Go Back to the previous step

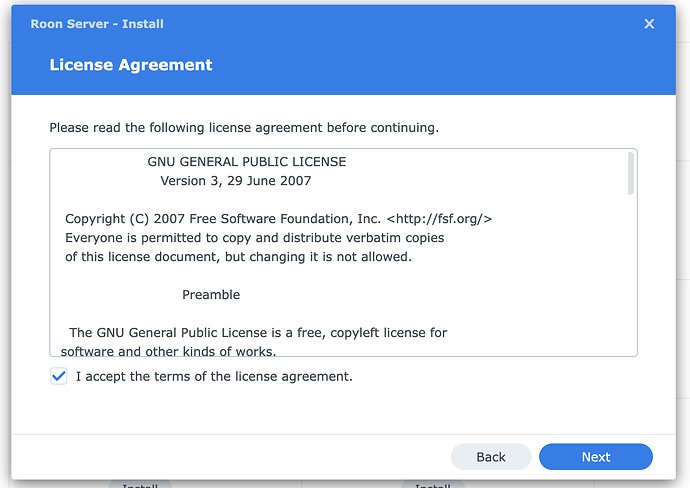[x=491, y=457]
